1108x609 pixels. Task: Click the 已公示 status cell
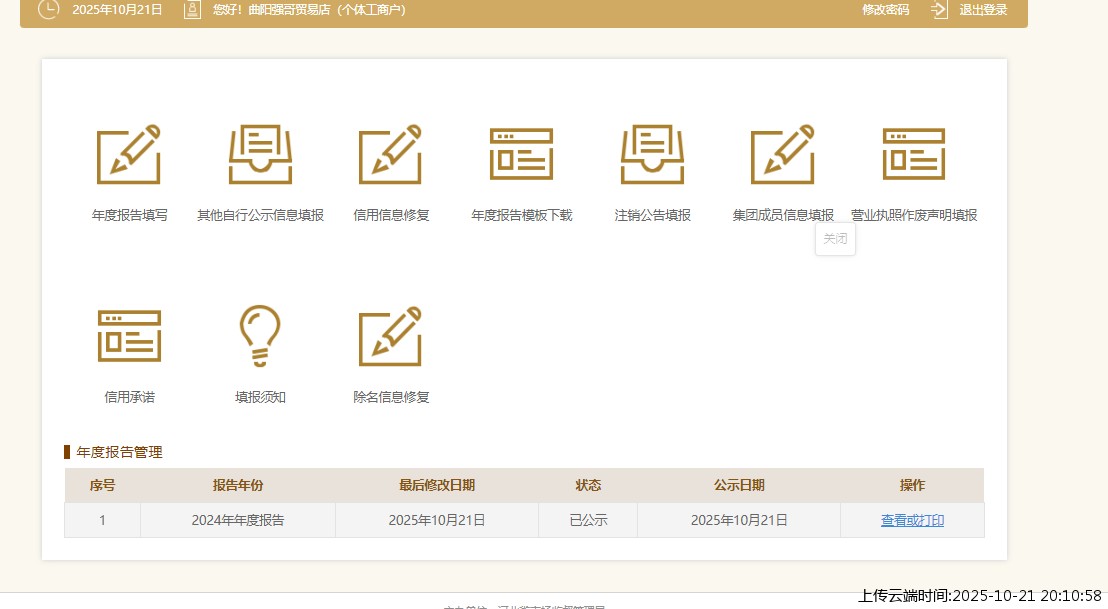click(x=588, y=520)
